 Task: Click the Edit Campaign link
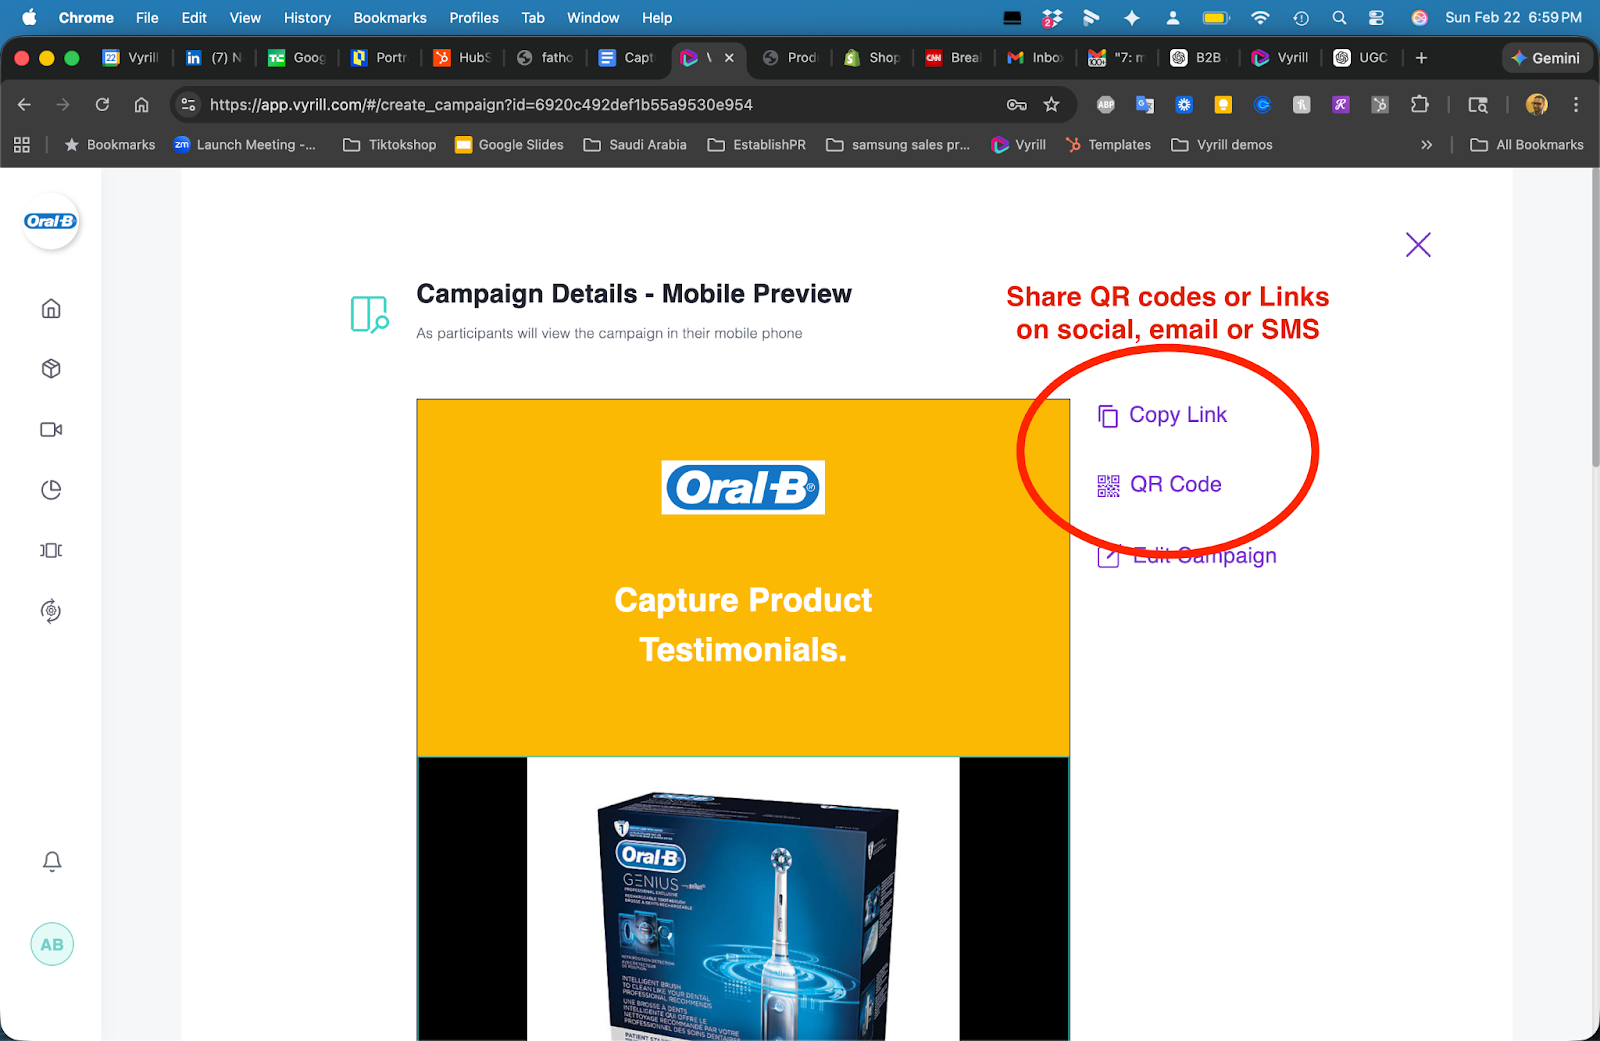click(x=1204, y=556)
